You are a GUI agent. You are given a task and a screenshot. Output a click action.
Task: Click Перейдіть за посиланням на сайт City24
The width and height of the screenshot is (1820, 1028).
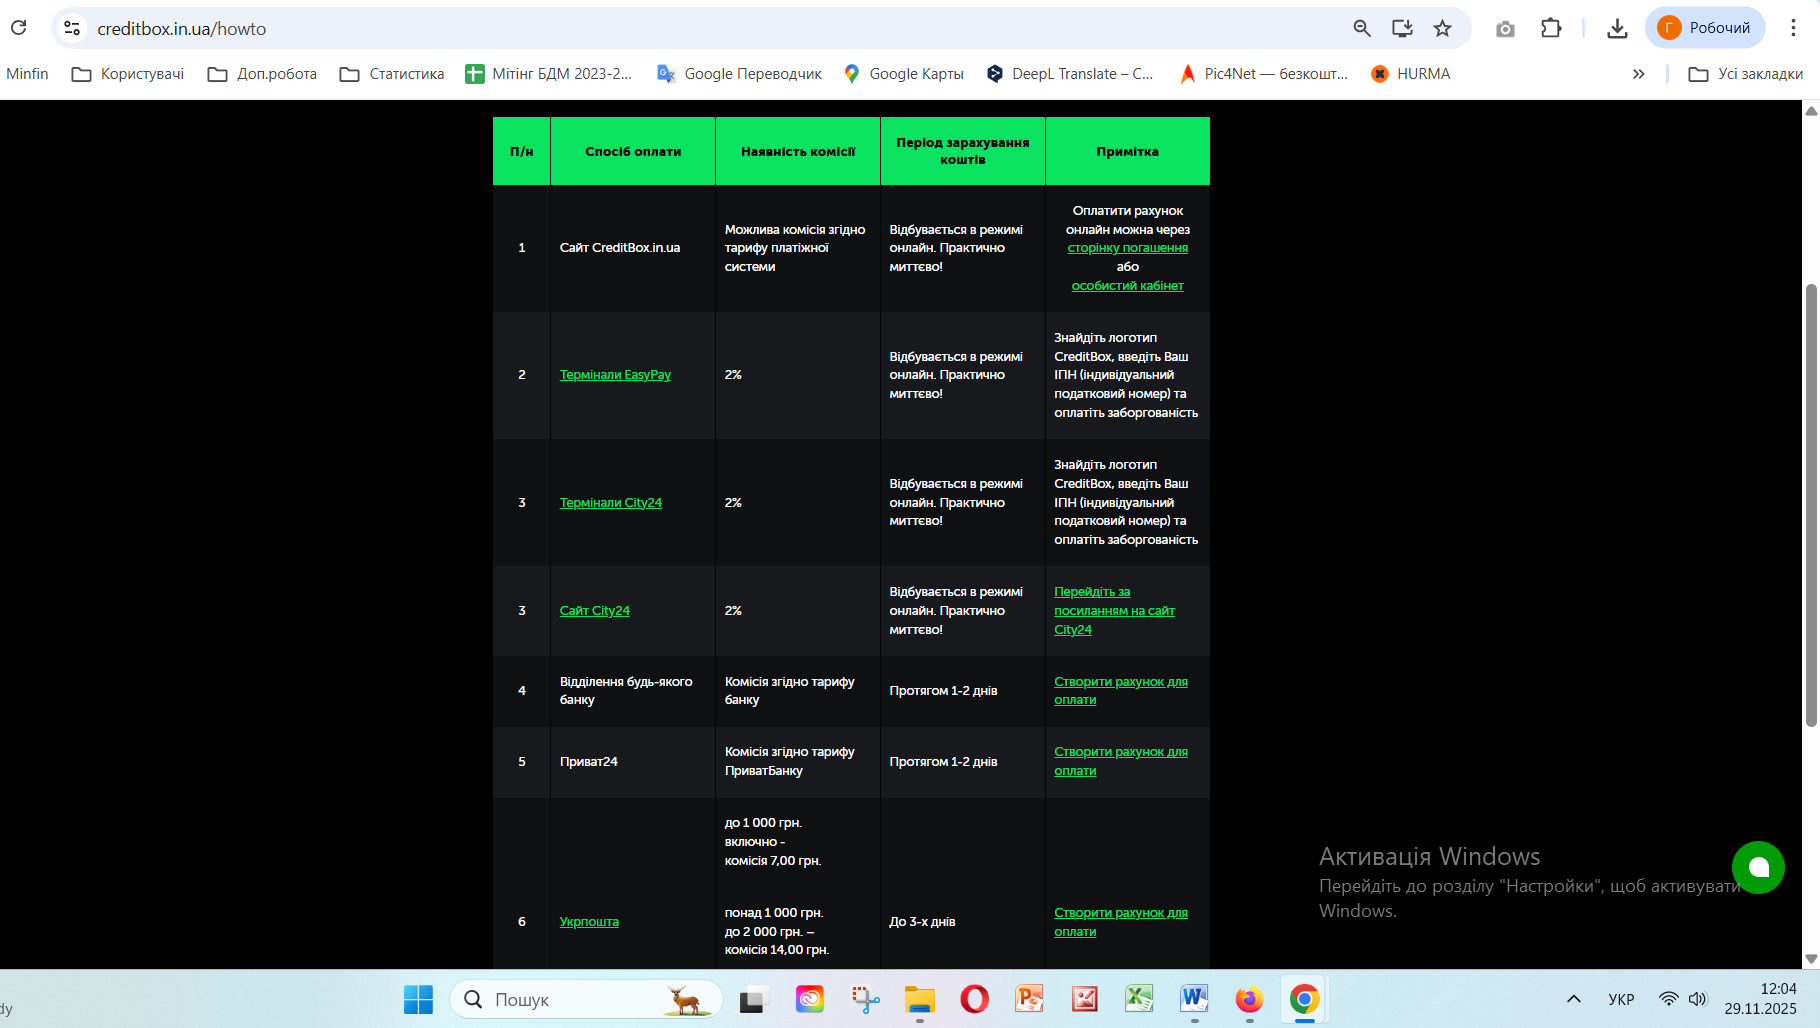(x=1114, y=611)
